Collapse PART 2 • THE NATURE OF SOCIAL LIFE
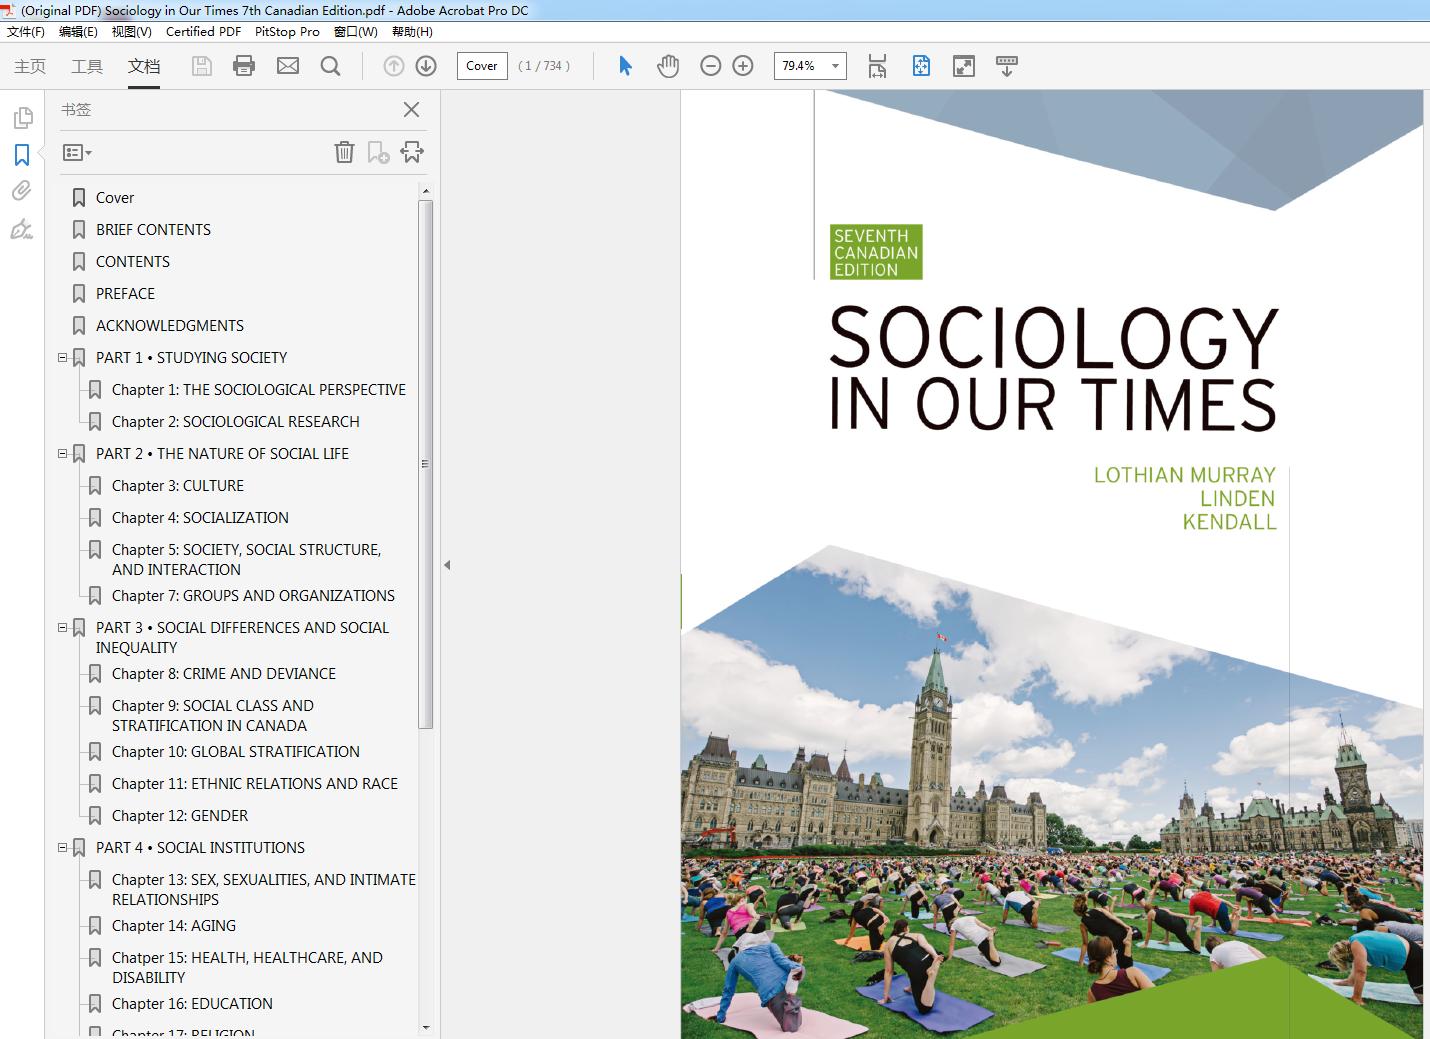 point(63,453)
